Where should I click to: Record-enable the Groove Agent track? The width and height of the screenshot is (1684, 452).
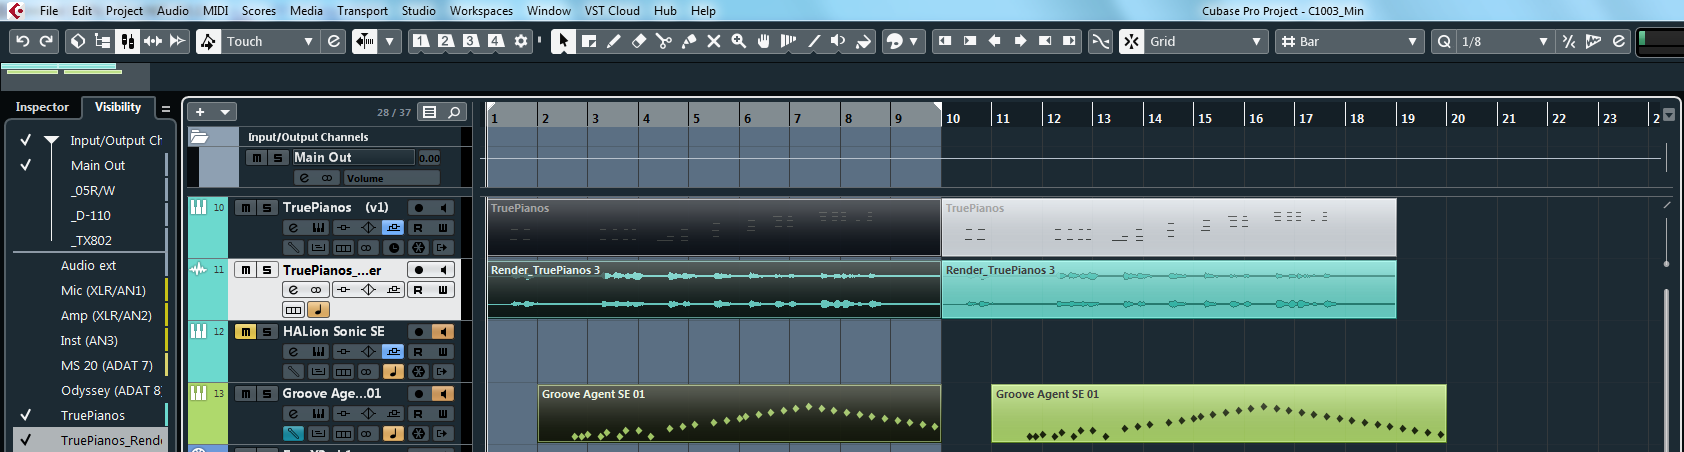(x=419, y=394)
